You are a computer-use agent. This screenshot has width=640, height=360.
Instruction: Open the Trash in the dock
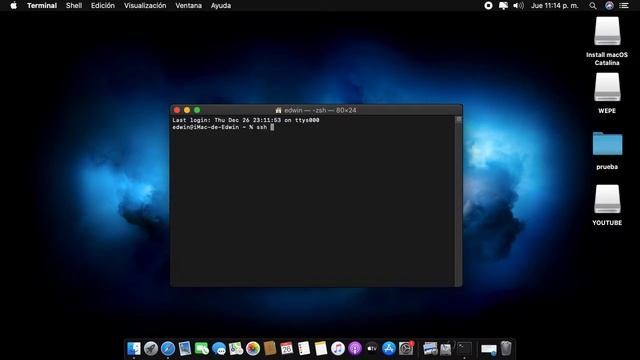click(506, 348)
